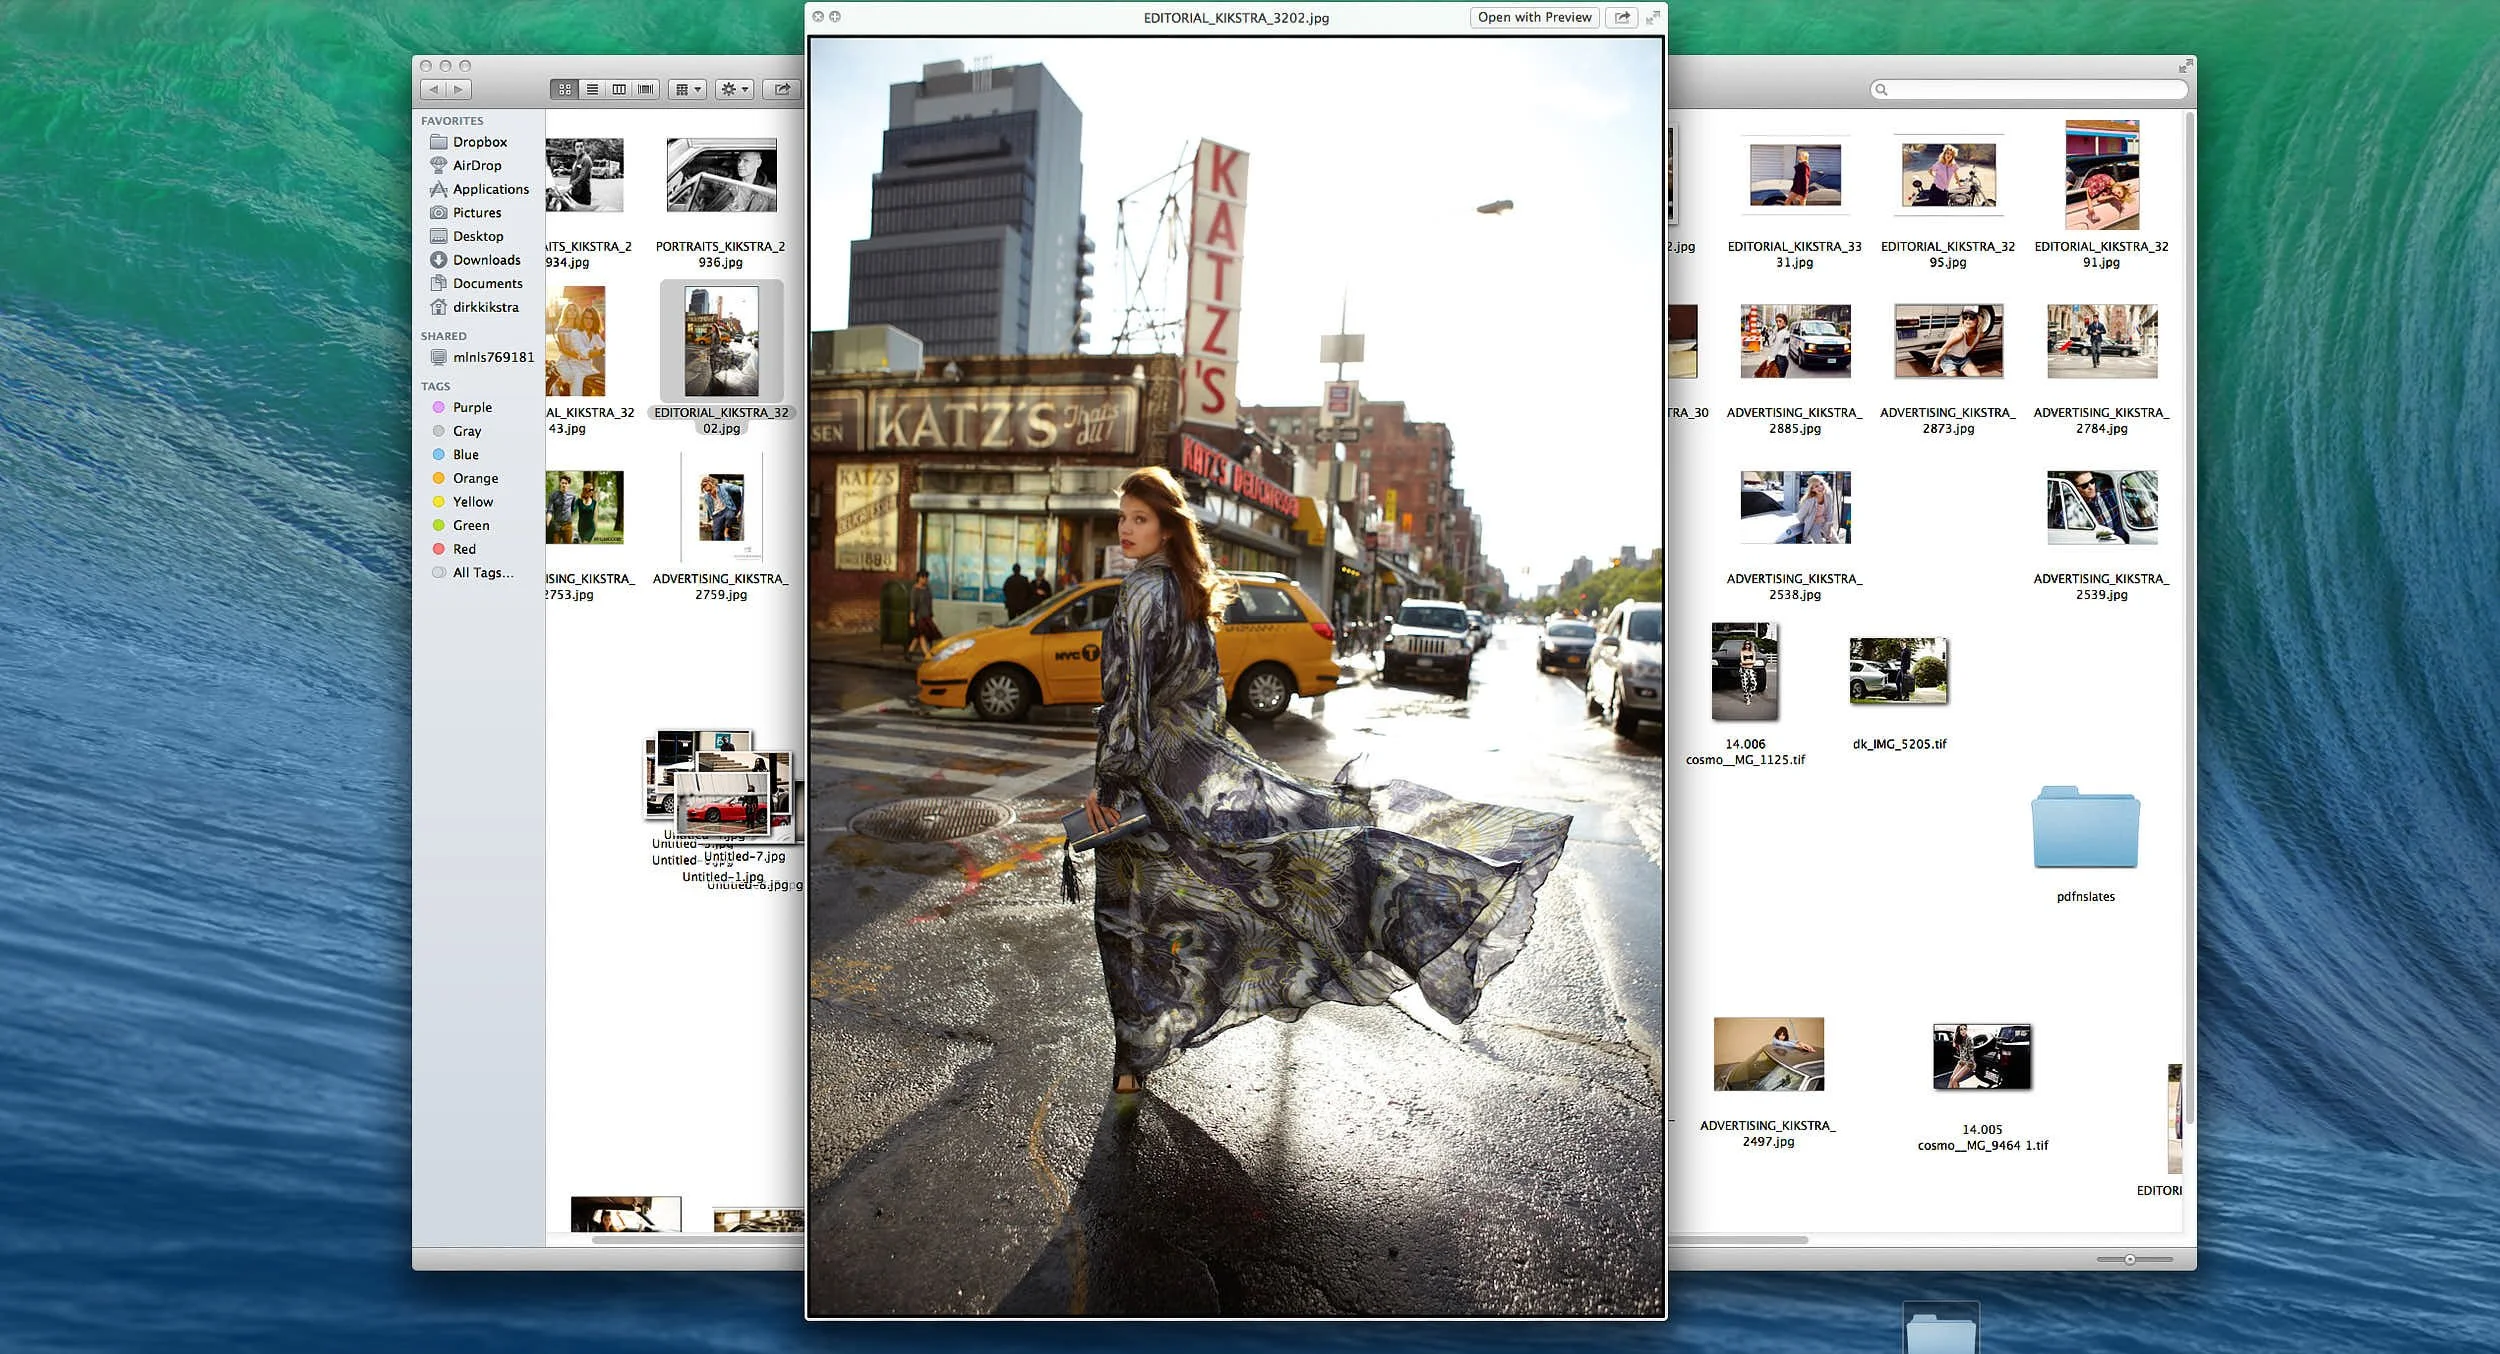2500x1354 pixels.
Task: Open the action gear menu
Action: [x=733, y=88]
